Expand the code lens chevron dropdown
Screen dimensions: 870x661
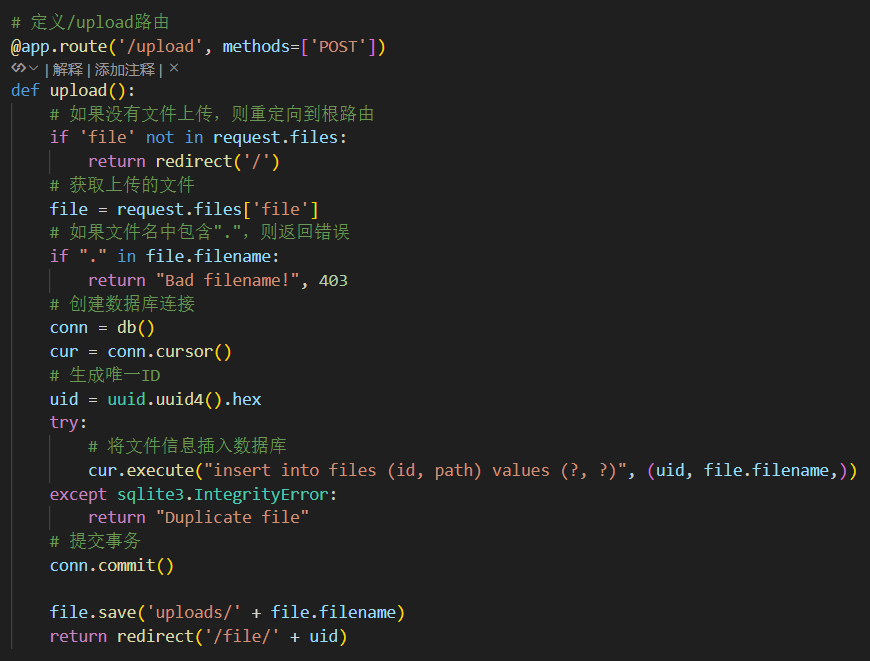coord(34,69)
